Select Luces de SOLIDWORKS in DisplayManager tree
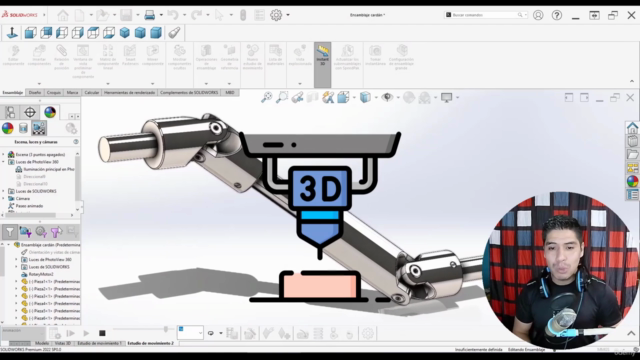Screen dimensions: 640x360 click(x=36, y=191)
